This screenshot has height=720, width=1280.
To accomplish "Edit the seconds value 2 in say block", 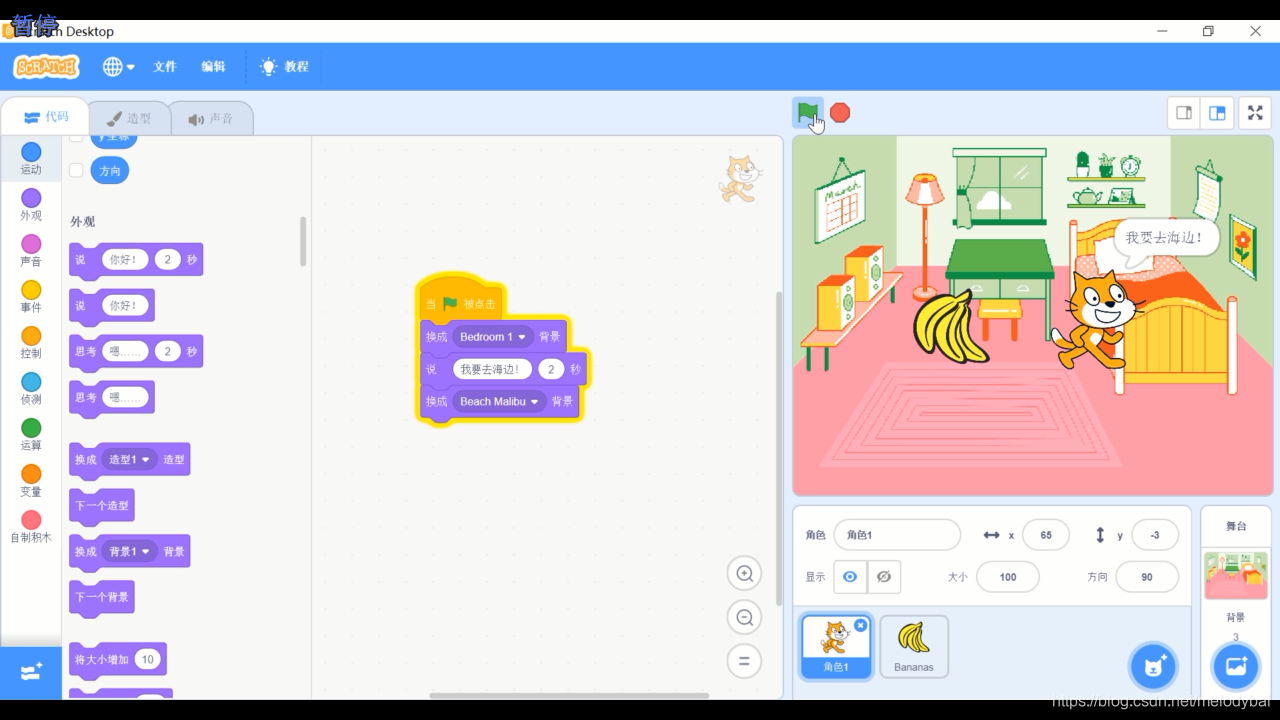I will click(x=551, y=369).
